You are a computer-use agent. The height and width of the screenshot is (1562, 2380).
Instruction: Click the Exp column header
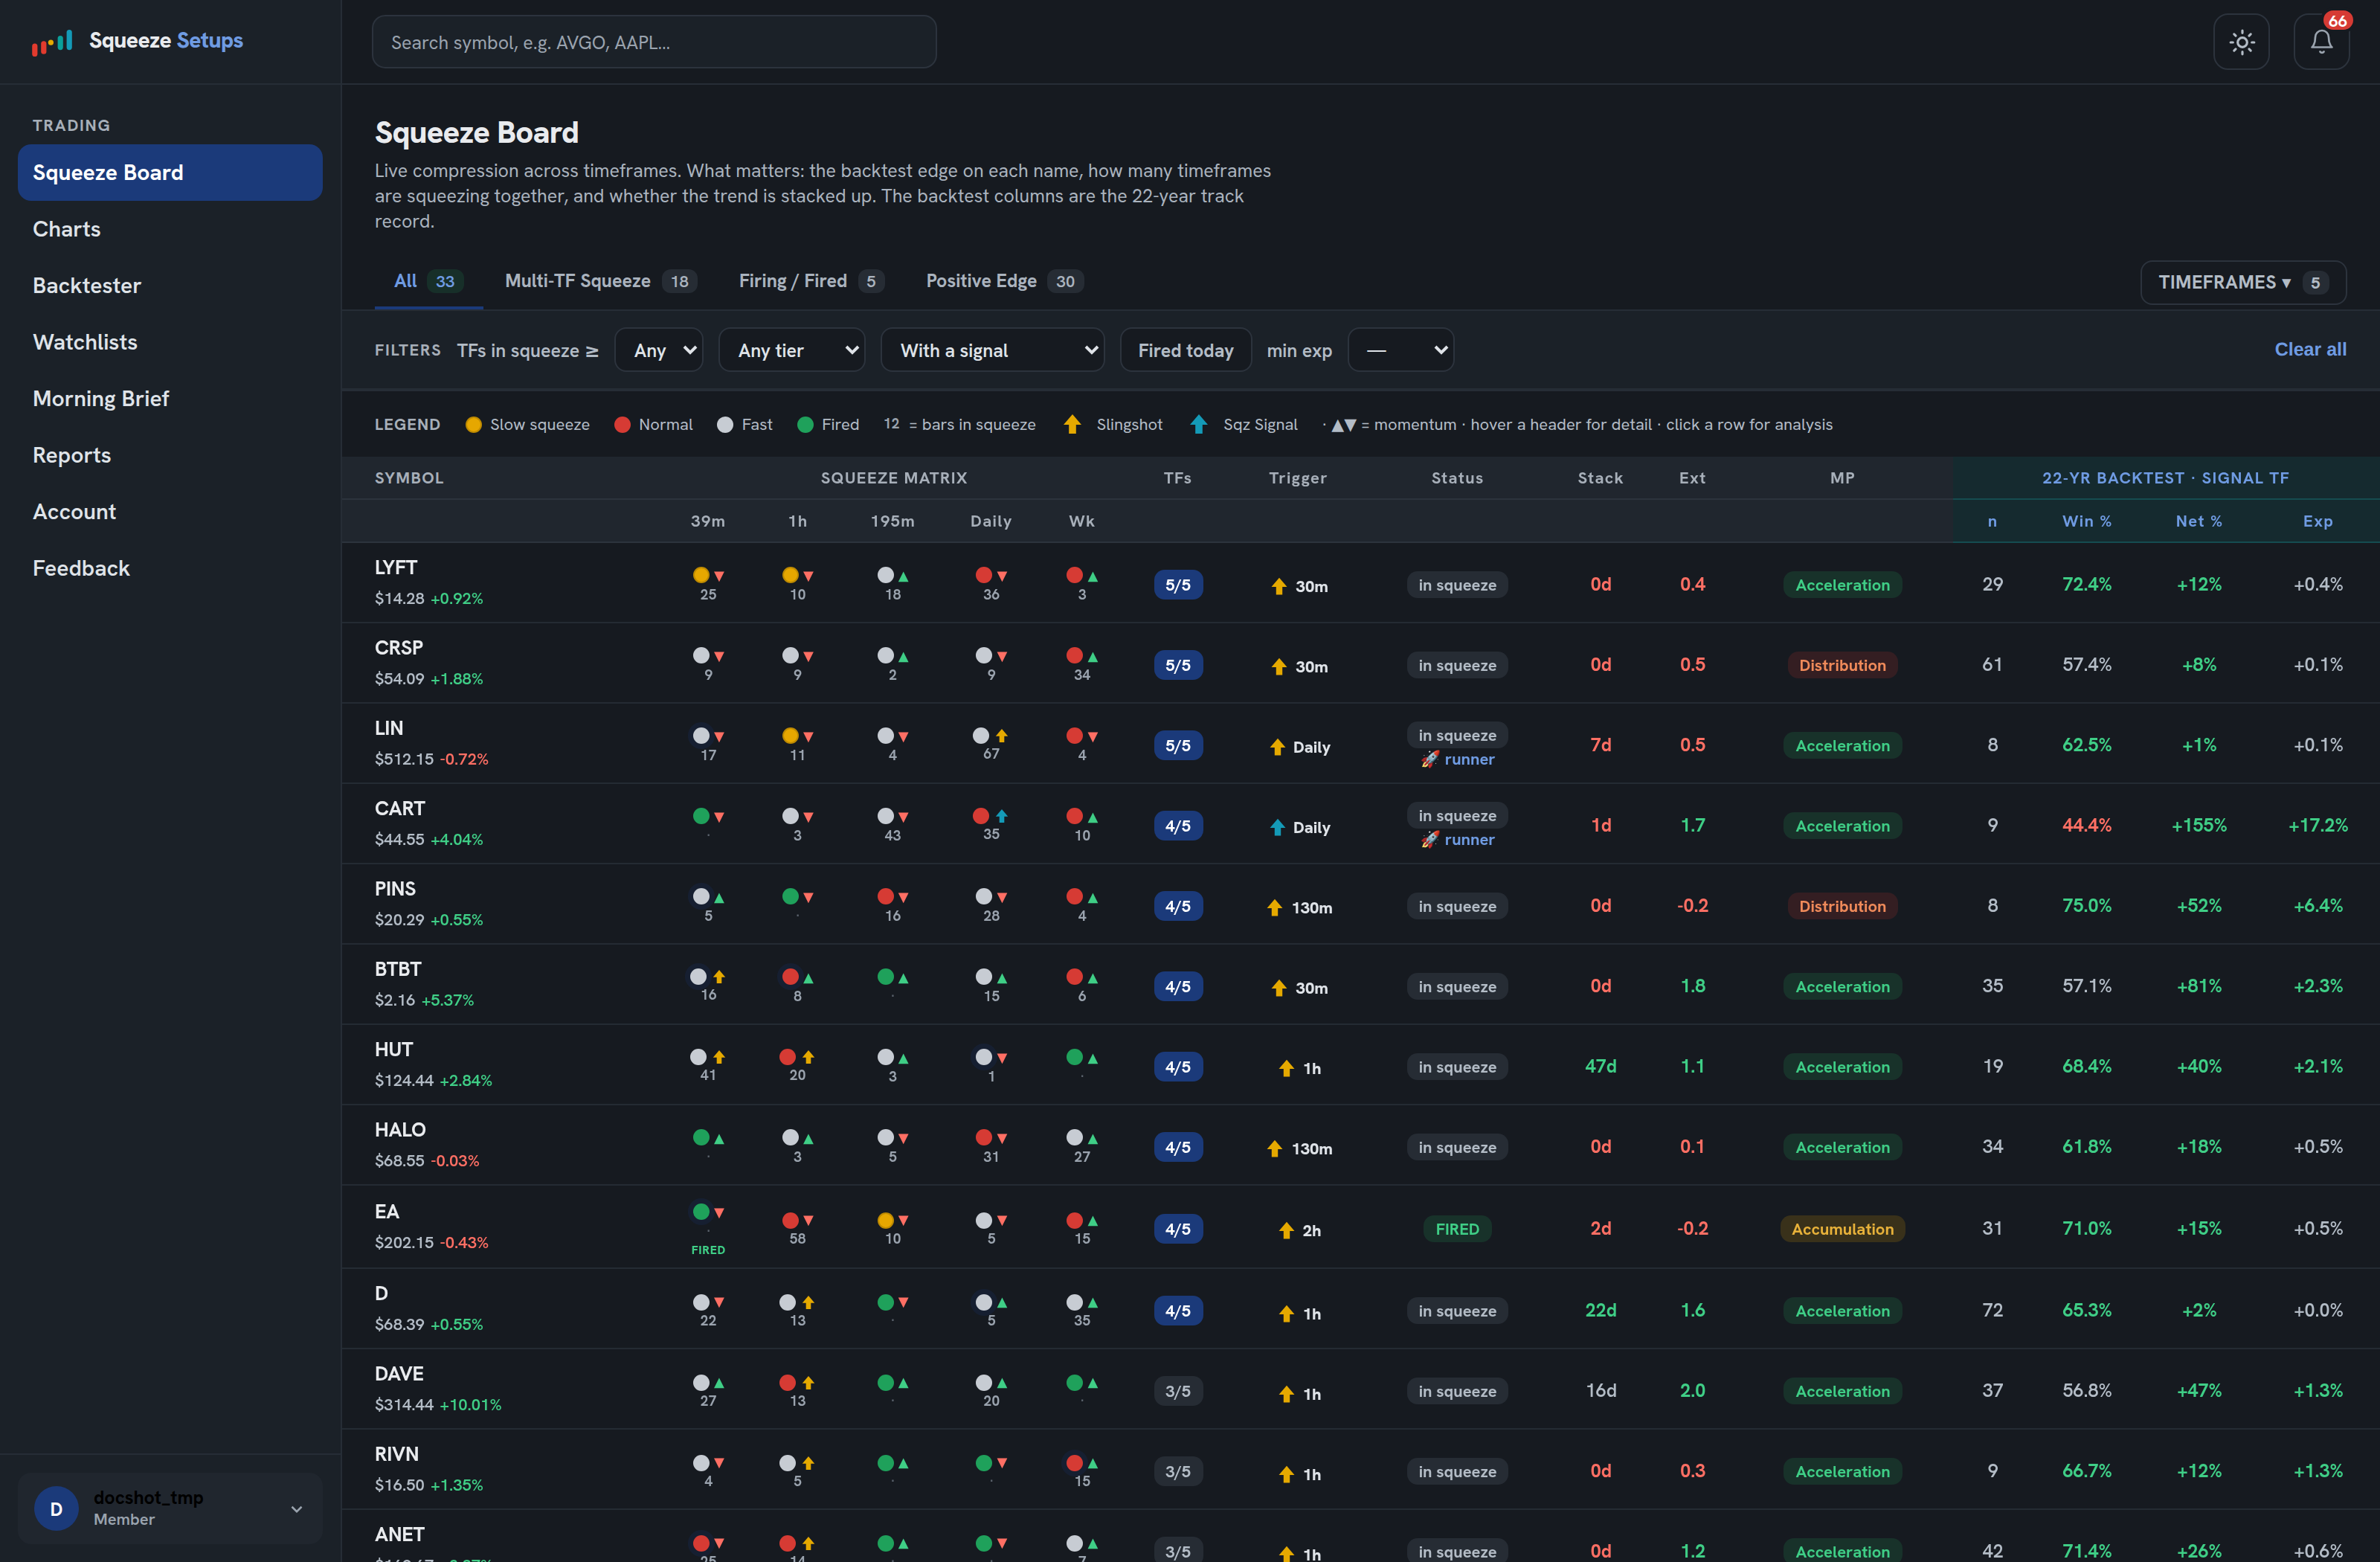(x=2317, y=521)
